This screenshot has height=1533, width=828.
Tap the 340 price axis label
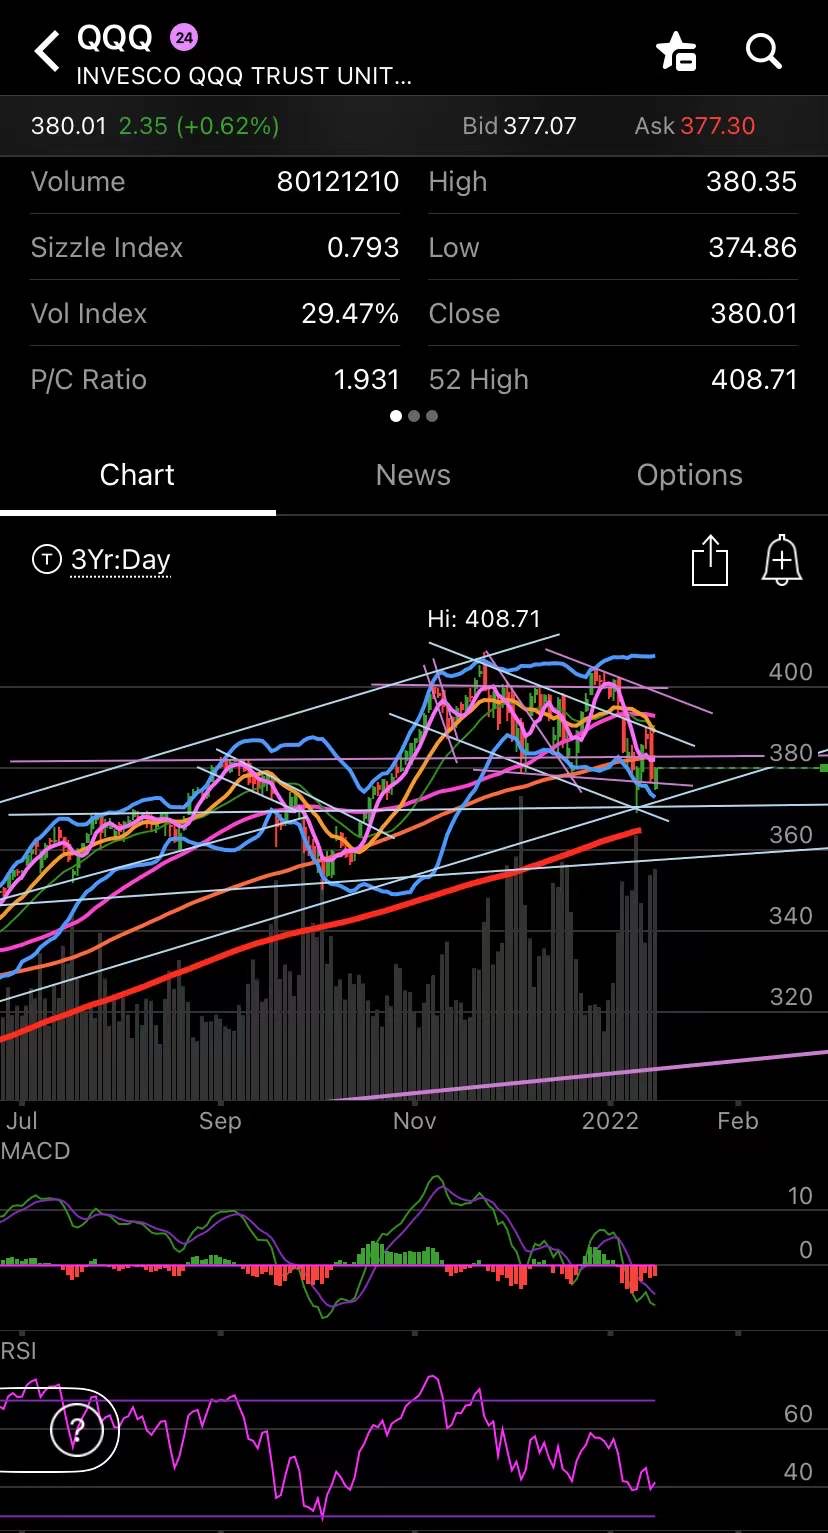[790, 916]
